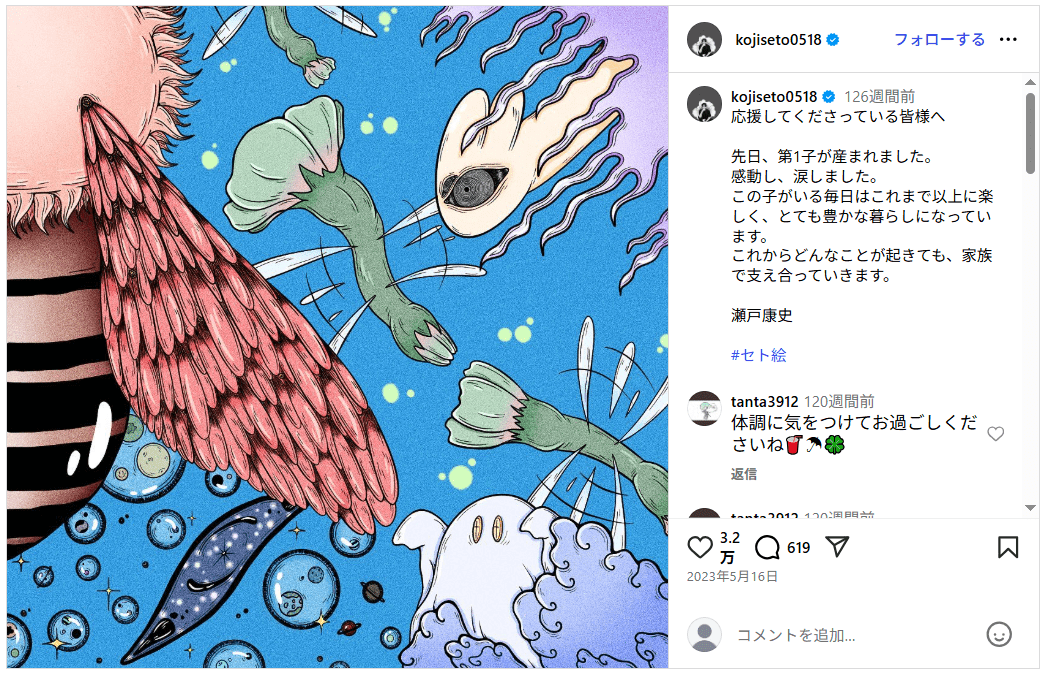The width and height of the screenshot is (1049, 678).
Task: Click the comments panel scrollbar thumb
Action: (1030, 133)
